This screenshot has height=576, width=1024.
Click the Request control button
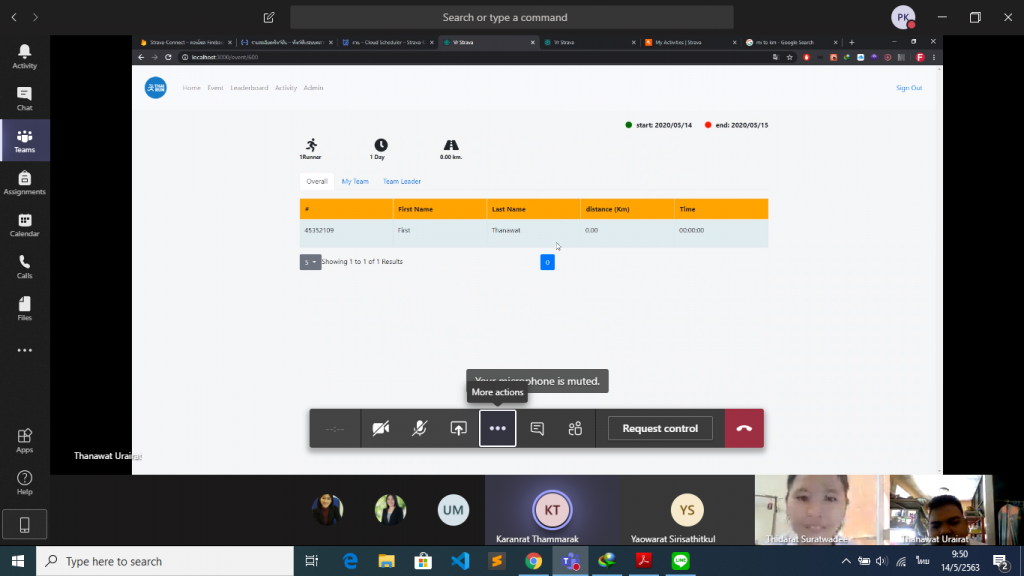[x=660, y=428]
